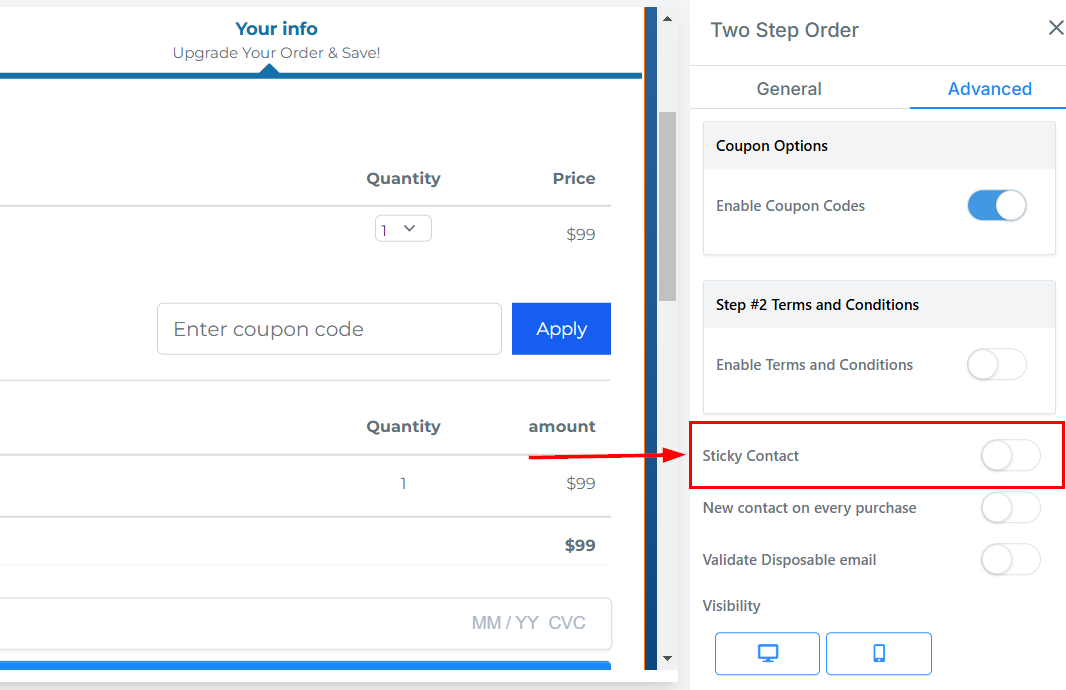This screenshot has width=1066, height=690.
Task: Click the mobile visibility icon
Action: click(879, 654)
